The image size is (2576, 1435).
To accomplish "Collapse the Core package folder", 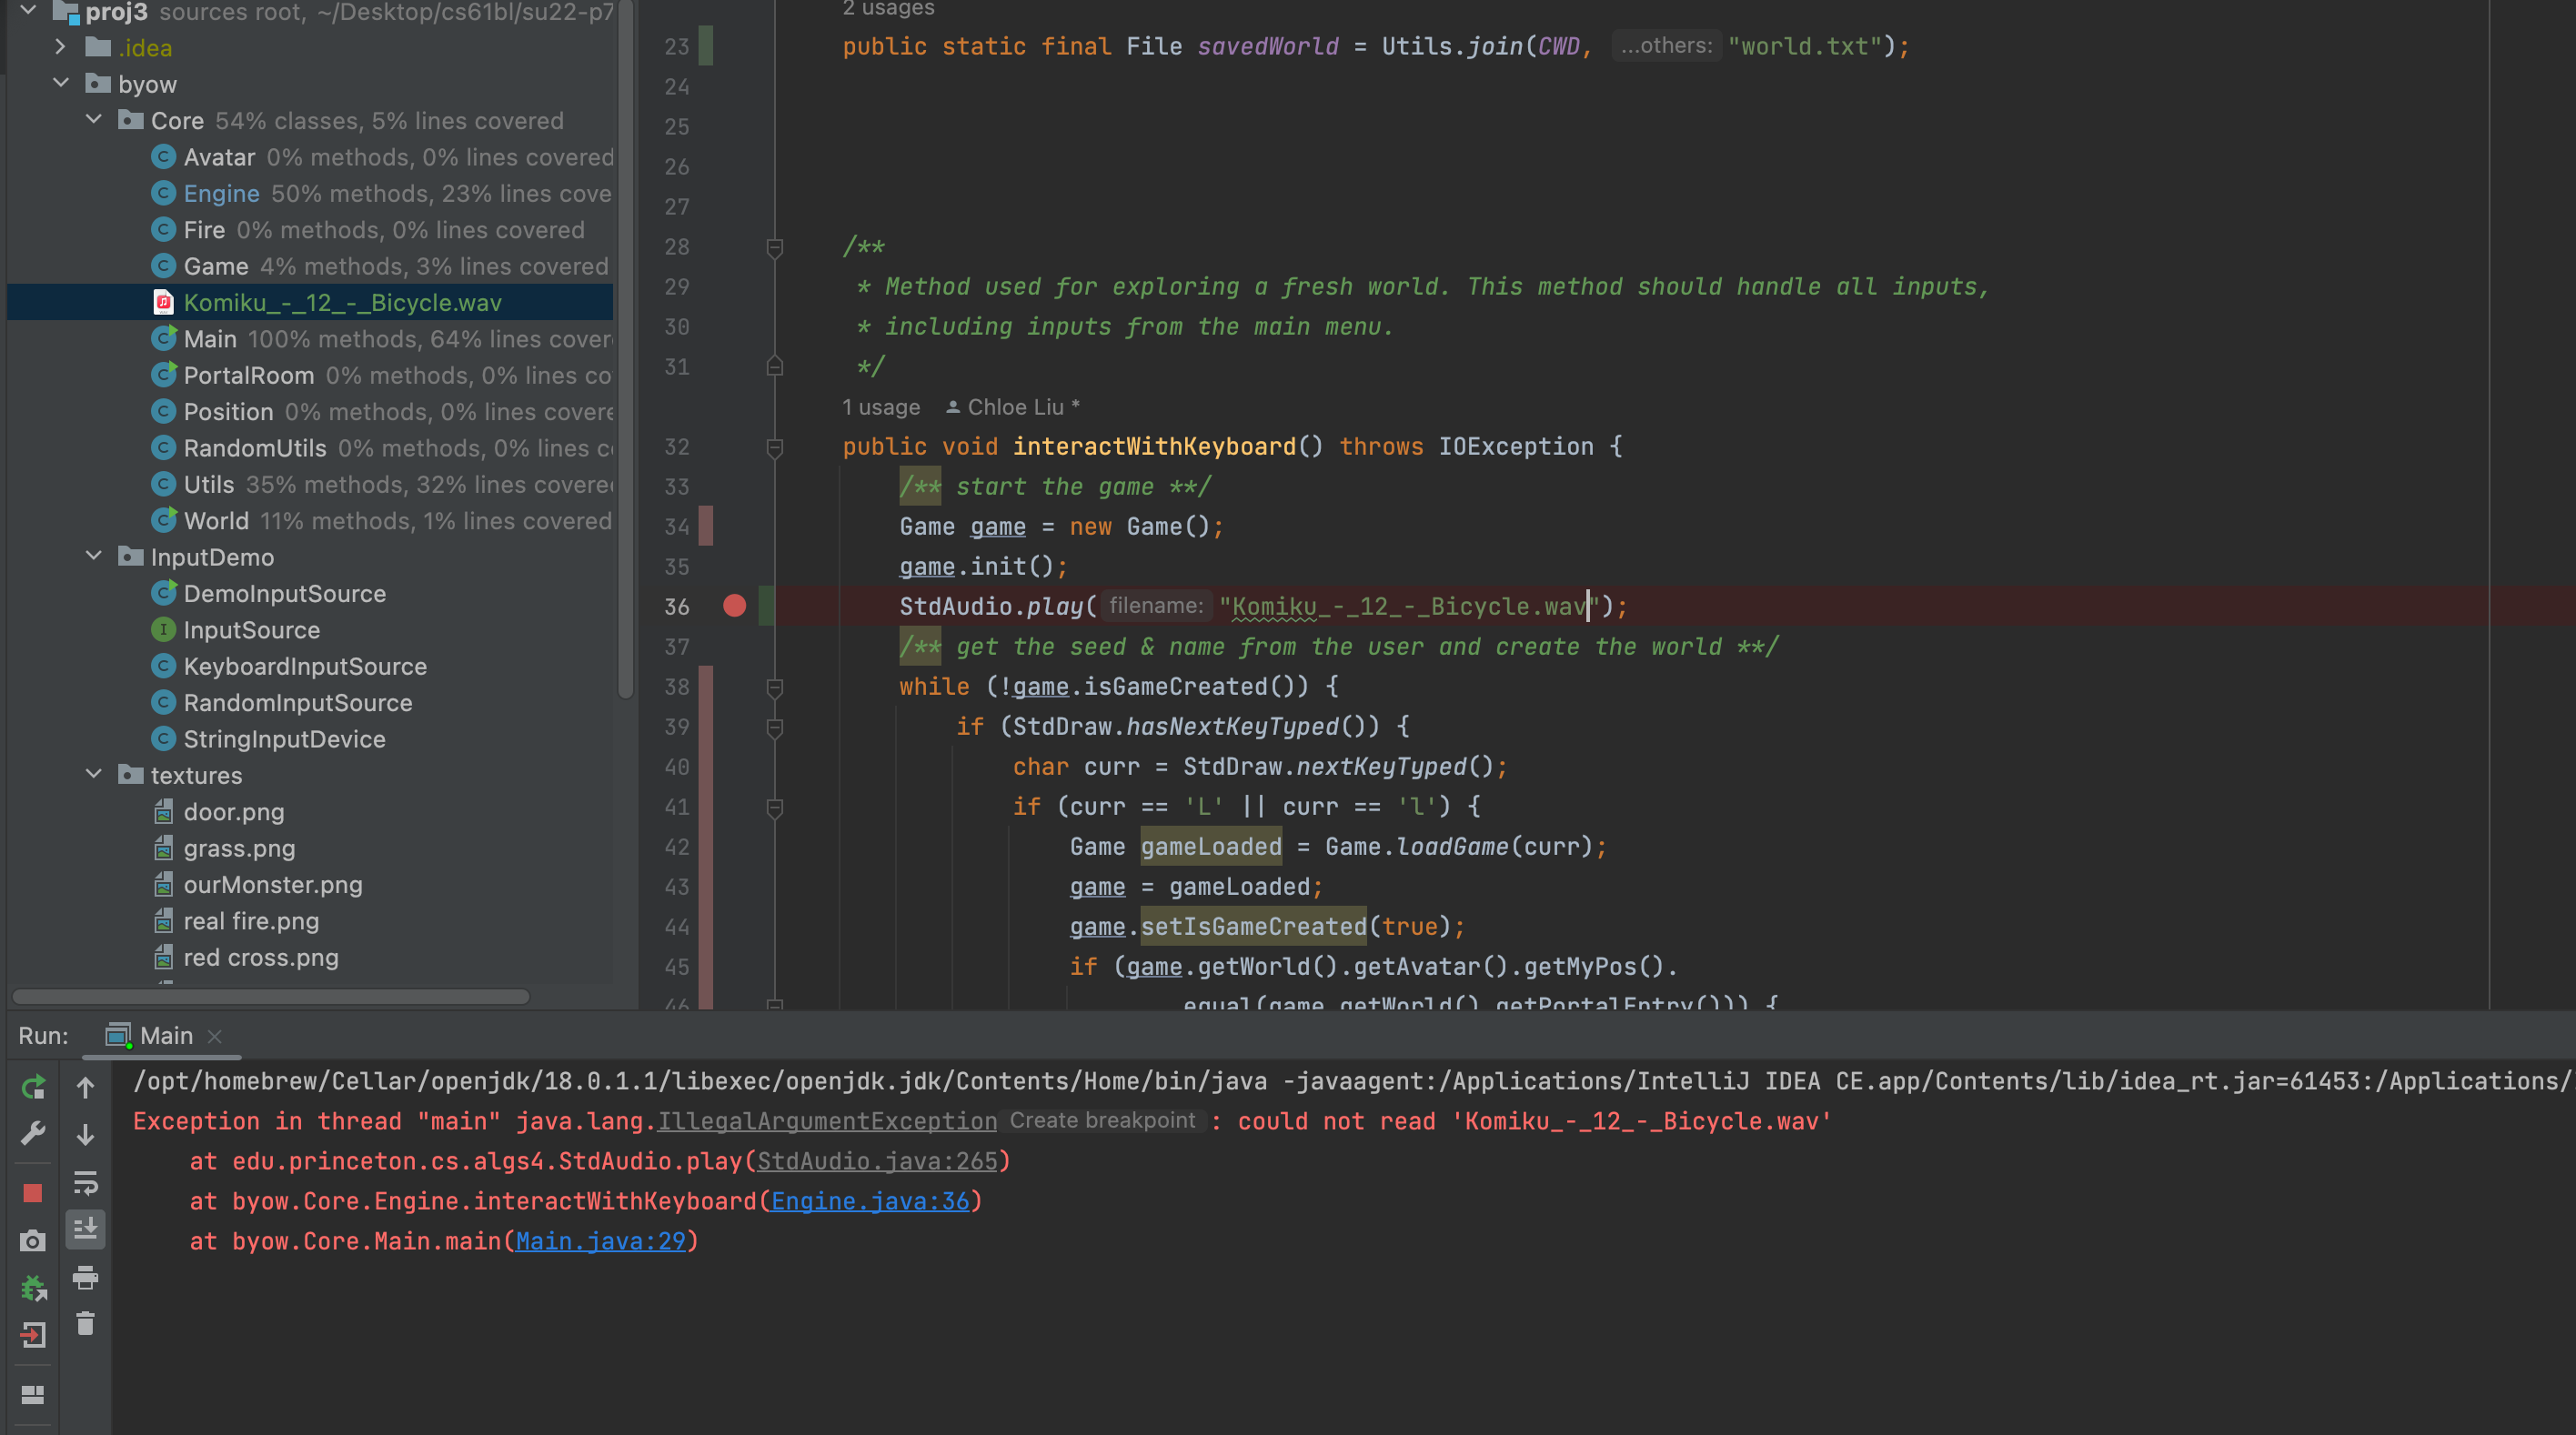I will (x=94, y=120).
